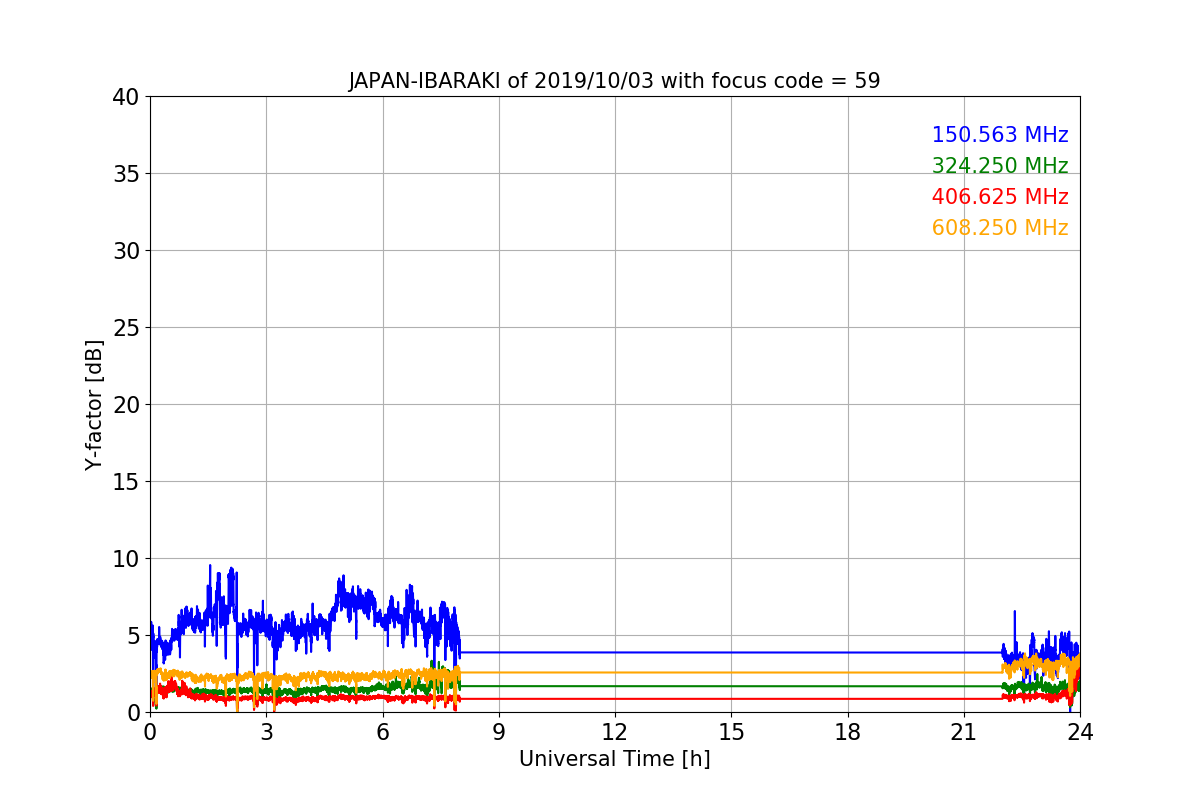Click the y-axis tick label 10
This screenshot has height=800, width=1200.
pyautogui.click(x=126, y=559)
